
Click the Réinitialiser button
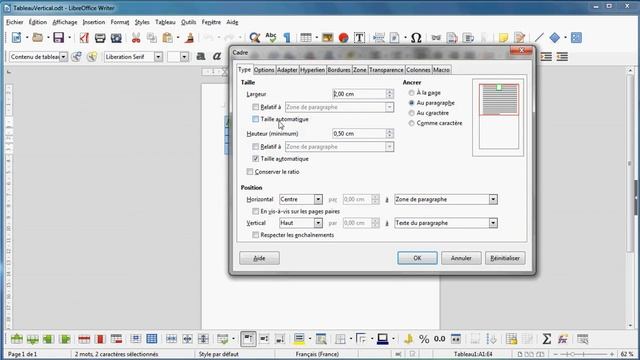tap(505, 258)
